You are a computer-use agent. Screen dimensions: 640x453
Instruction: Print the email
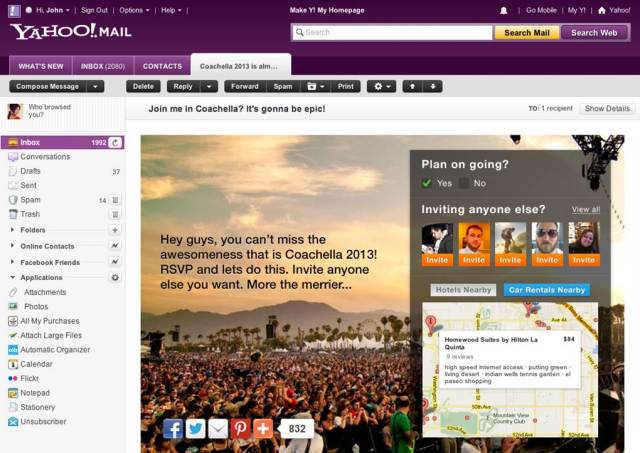pyautogui.click(x=345, y=87)
